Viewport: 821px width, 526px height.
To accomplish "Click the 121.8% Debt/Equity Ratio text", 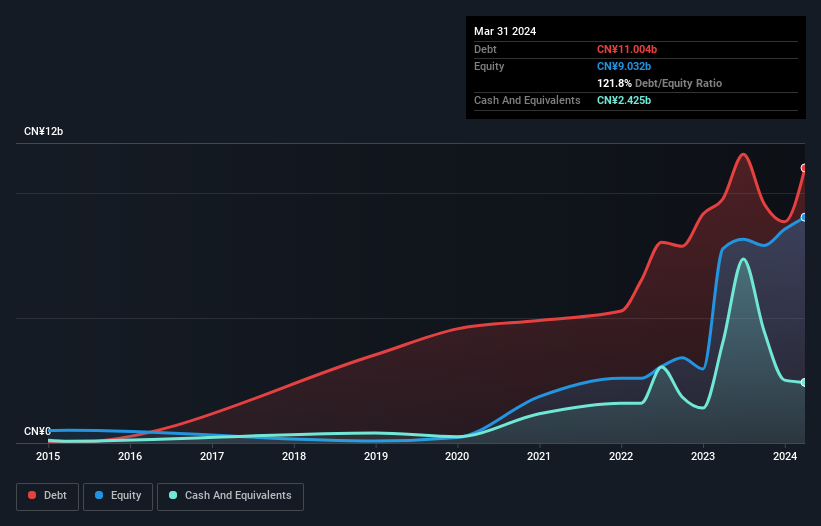I will (659, 83).
